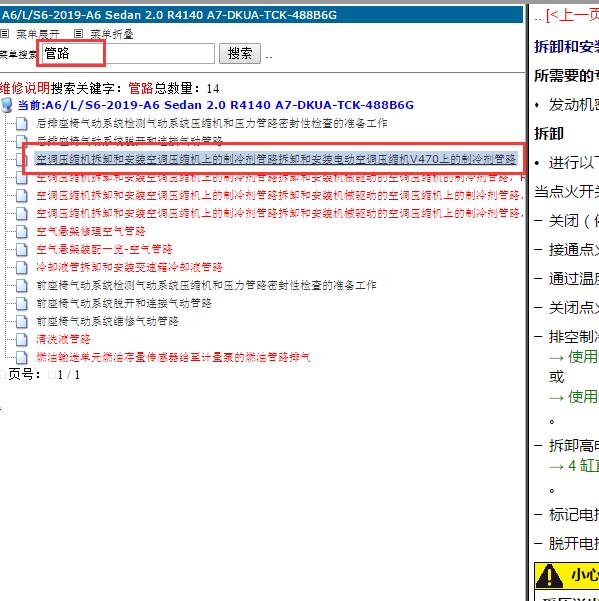599x601 pixels.
Task: Open 清洗液管路 entry
Action: 63,339
